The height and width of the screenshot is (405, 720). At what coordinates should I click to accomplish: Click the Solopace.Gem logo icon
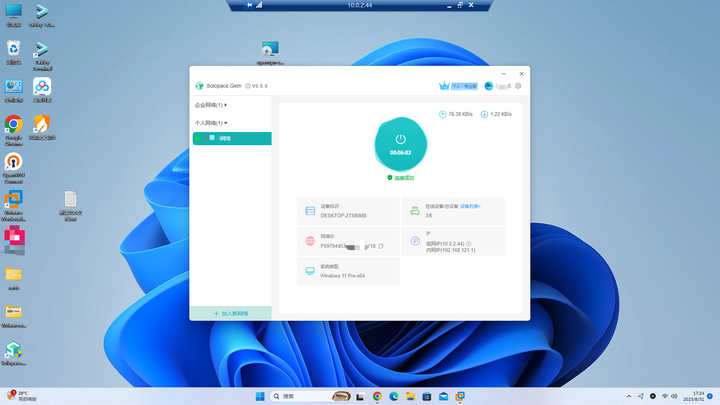pyautogui.click(x=199, y=86)
